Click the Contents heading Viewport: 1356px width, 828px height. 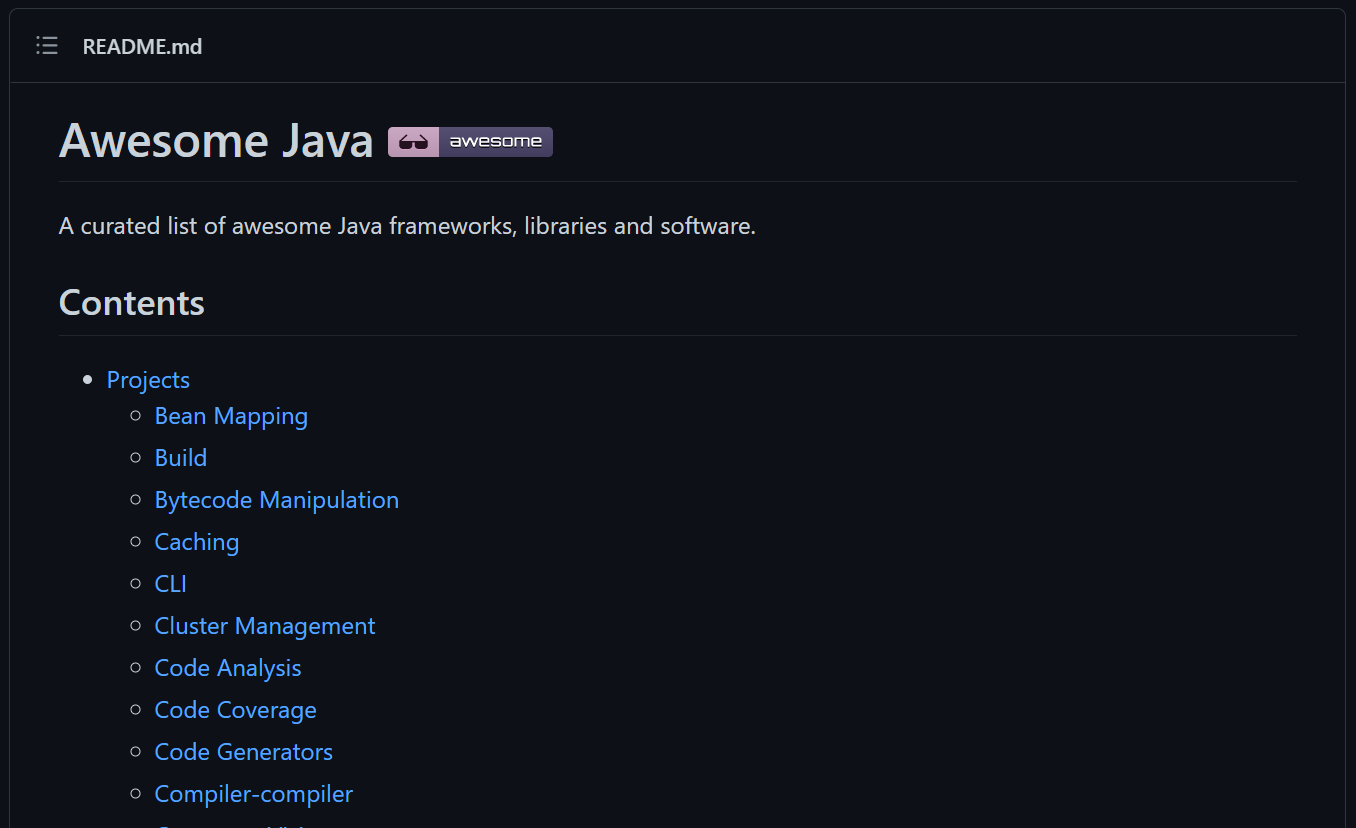click(x=132, y=303)
